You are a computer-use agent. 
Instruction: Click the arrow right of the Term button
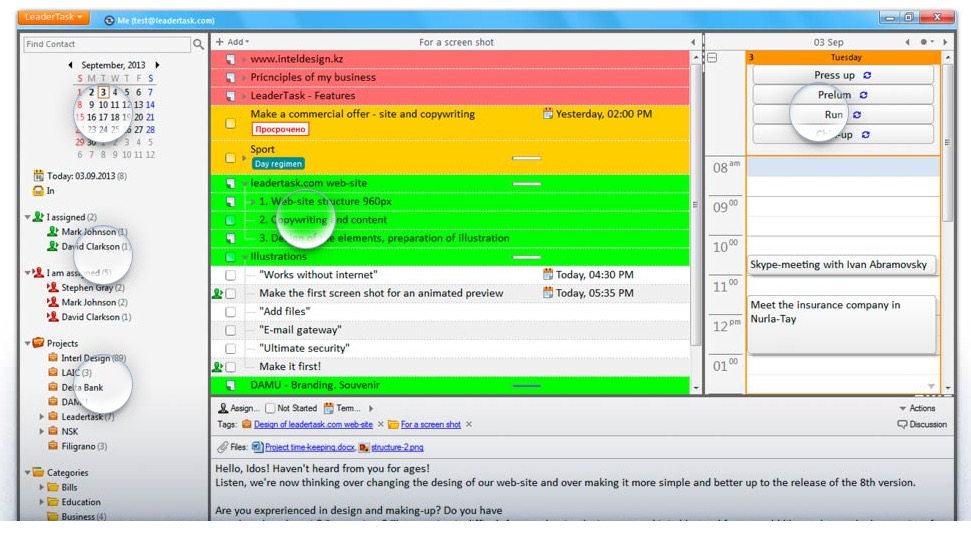click(371, 408)
